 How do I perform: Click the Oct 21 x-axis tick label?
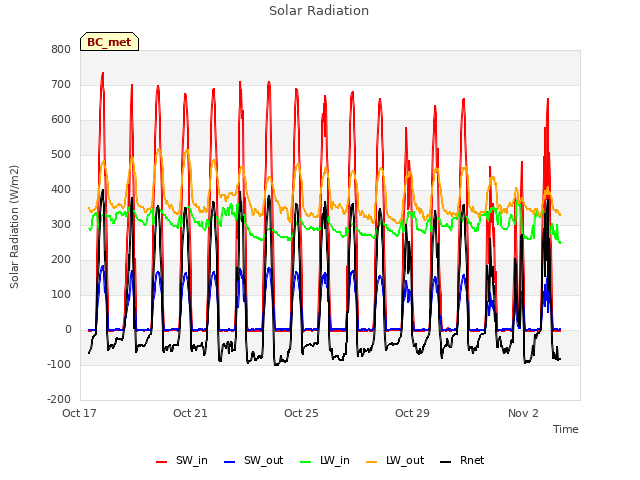click(190, 413)
